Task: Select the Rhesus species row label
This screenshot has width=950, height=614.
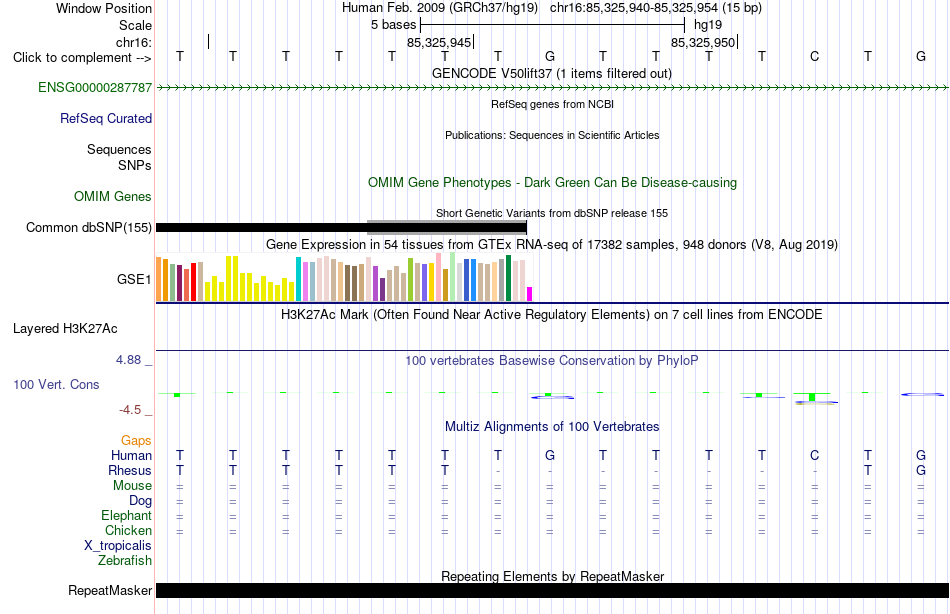Action: pos(130,470)
